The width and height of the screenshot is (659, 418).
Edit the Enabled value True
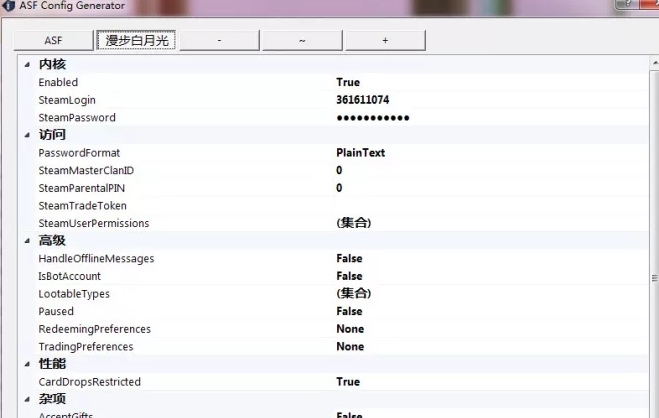coord(348,82)
